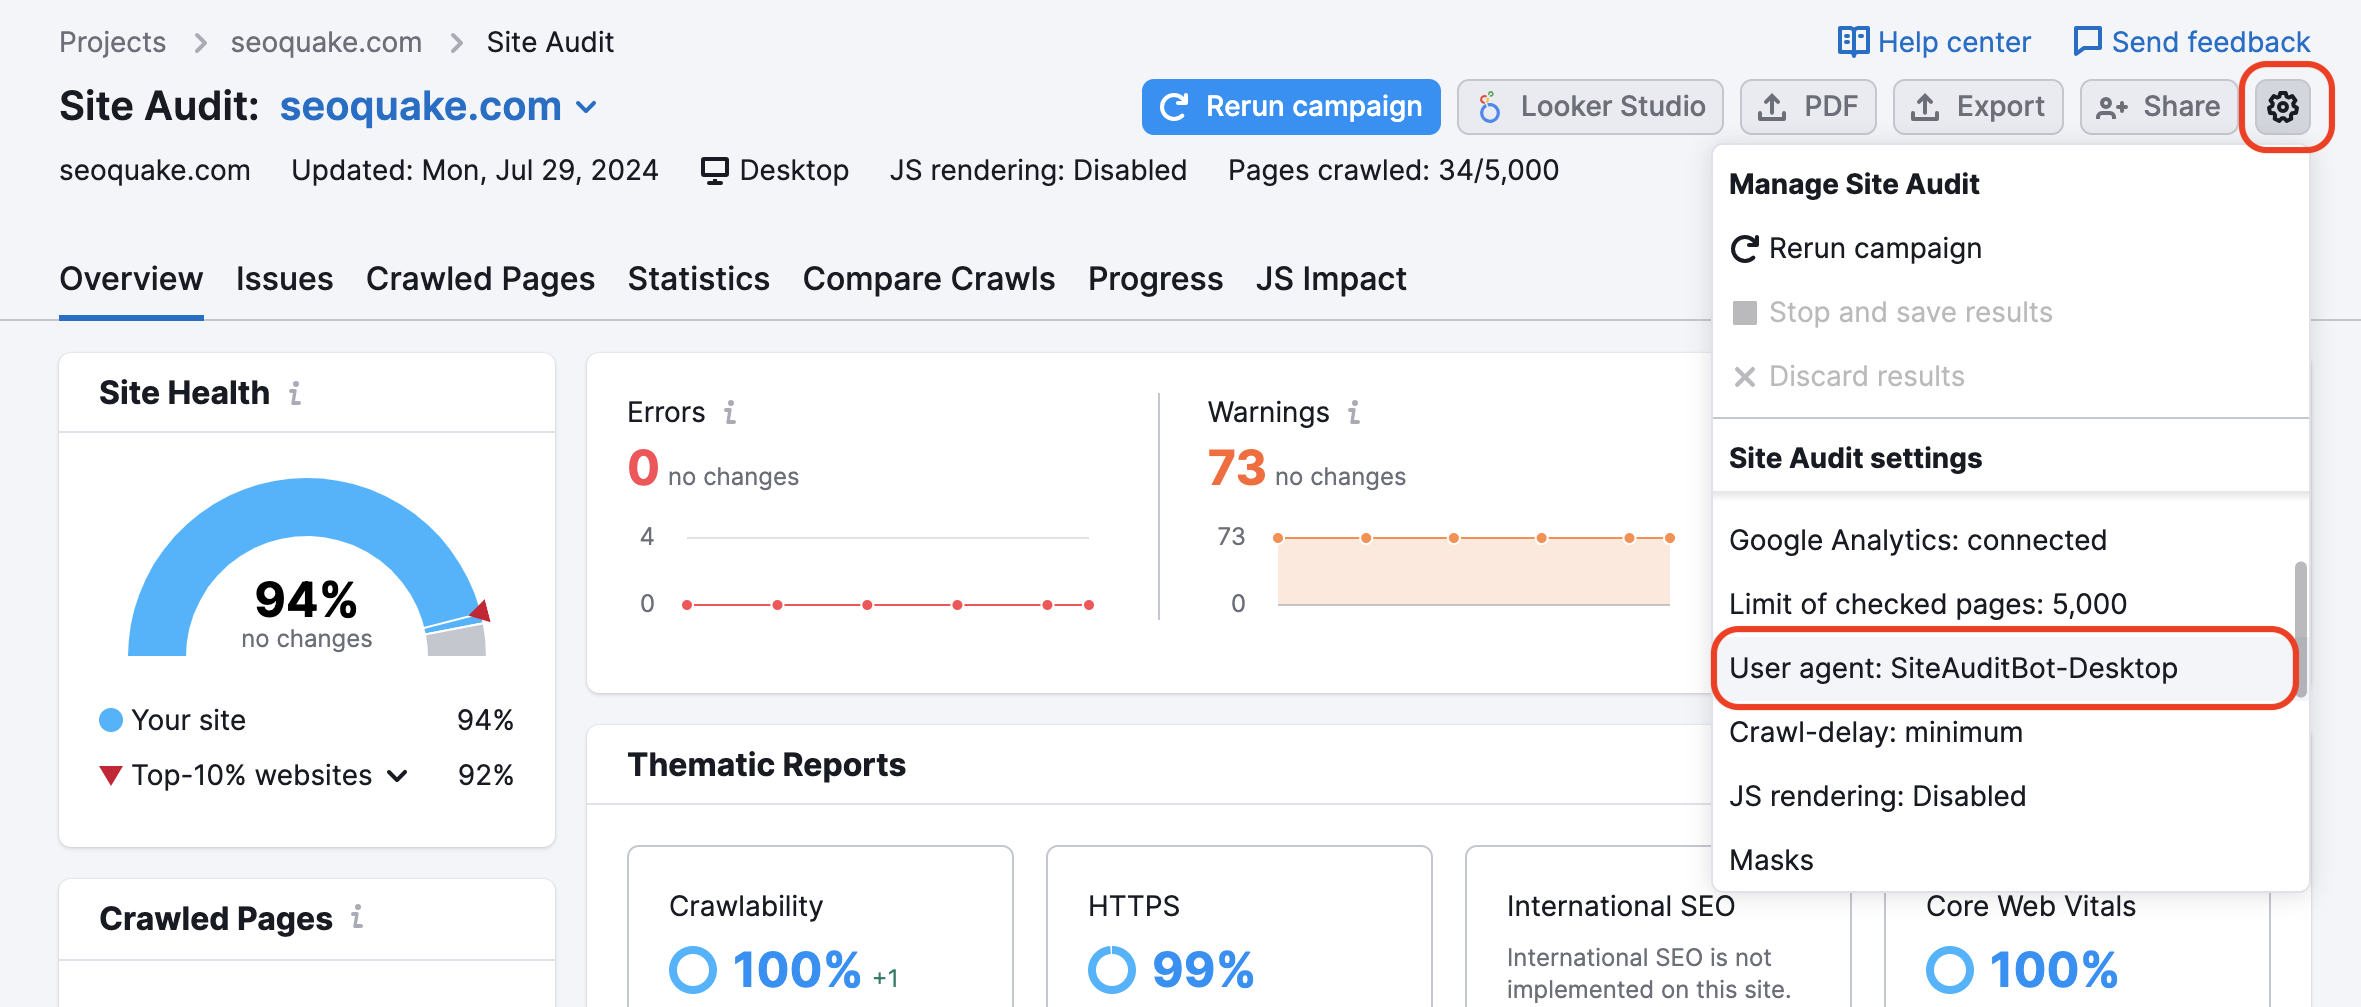Share the Site Audit project
This screenshot has height=1007, width=2361.
(x=2158, y=107)
